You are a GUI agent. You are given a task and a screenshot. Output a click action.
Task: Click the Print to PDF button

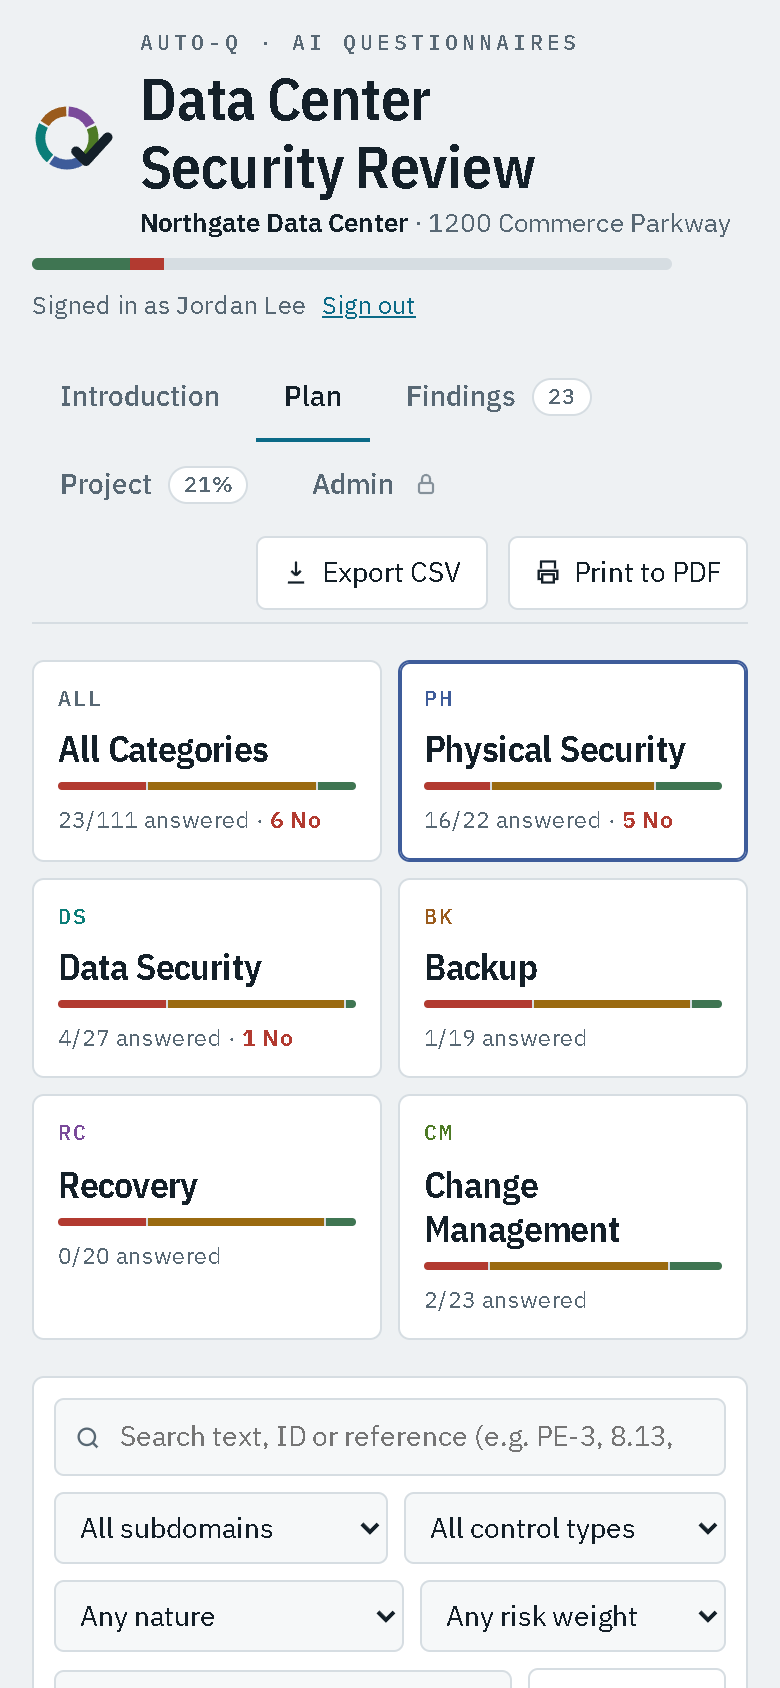click(628, 573)
